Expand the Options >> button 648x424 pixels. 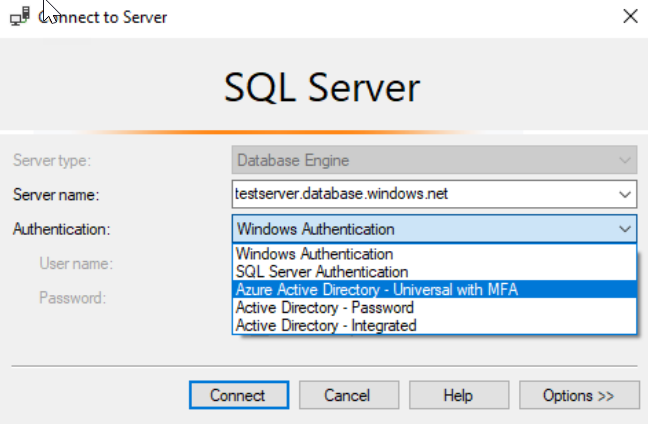[x=578, y=395]
